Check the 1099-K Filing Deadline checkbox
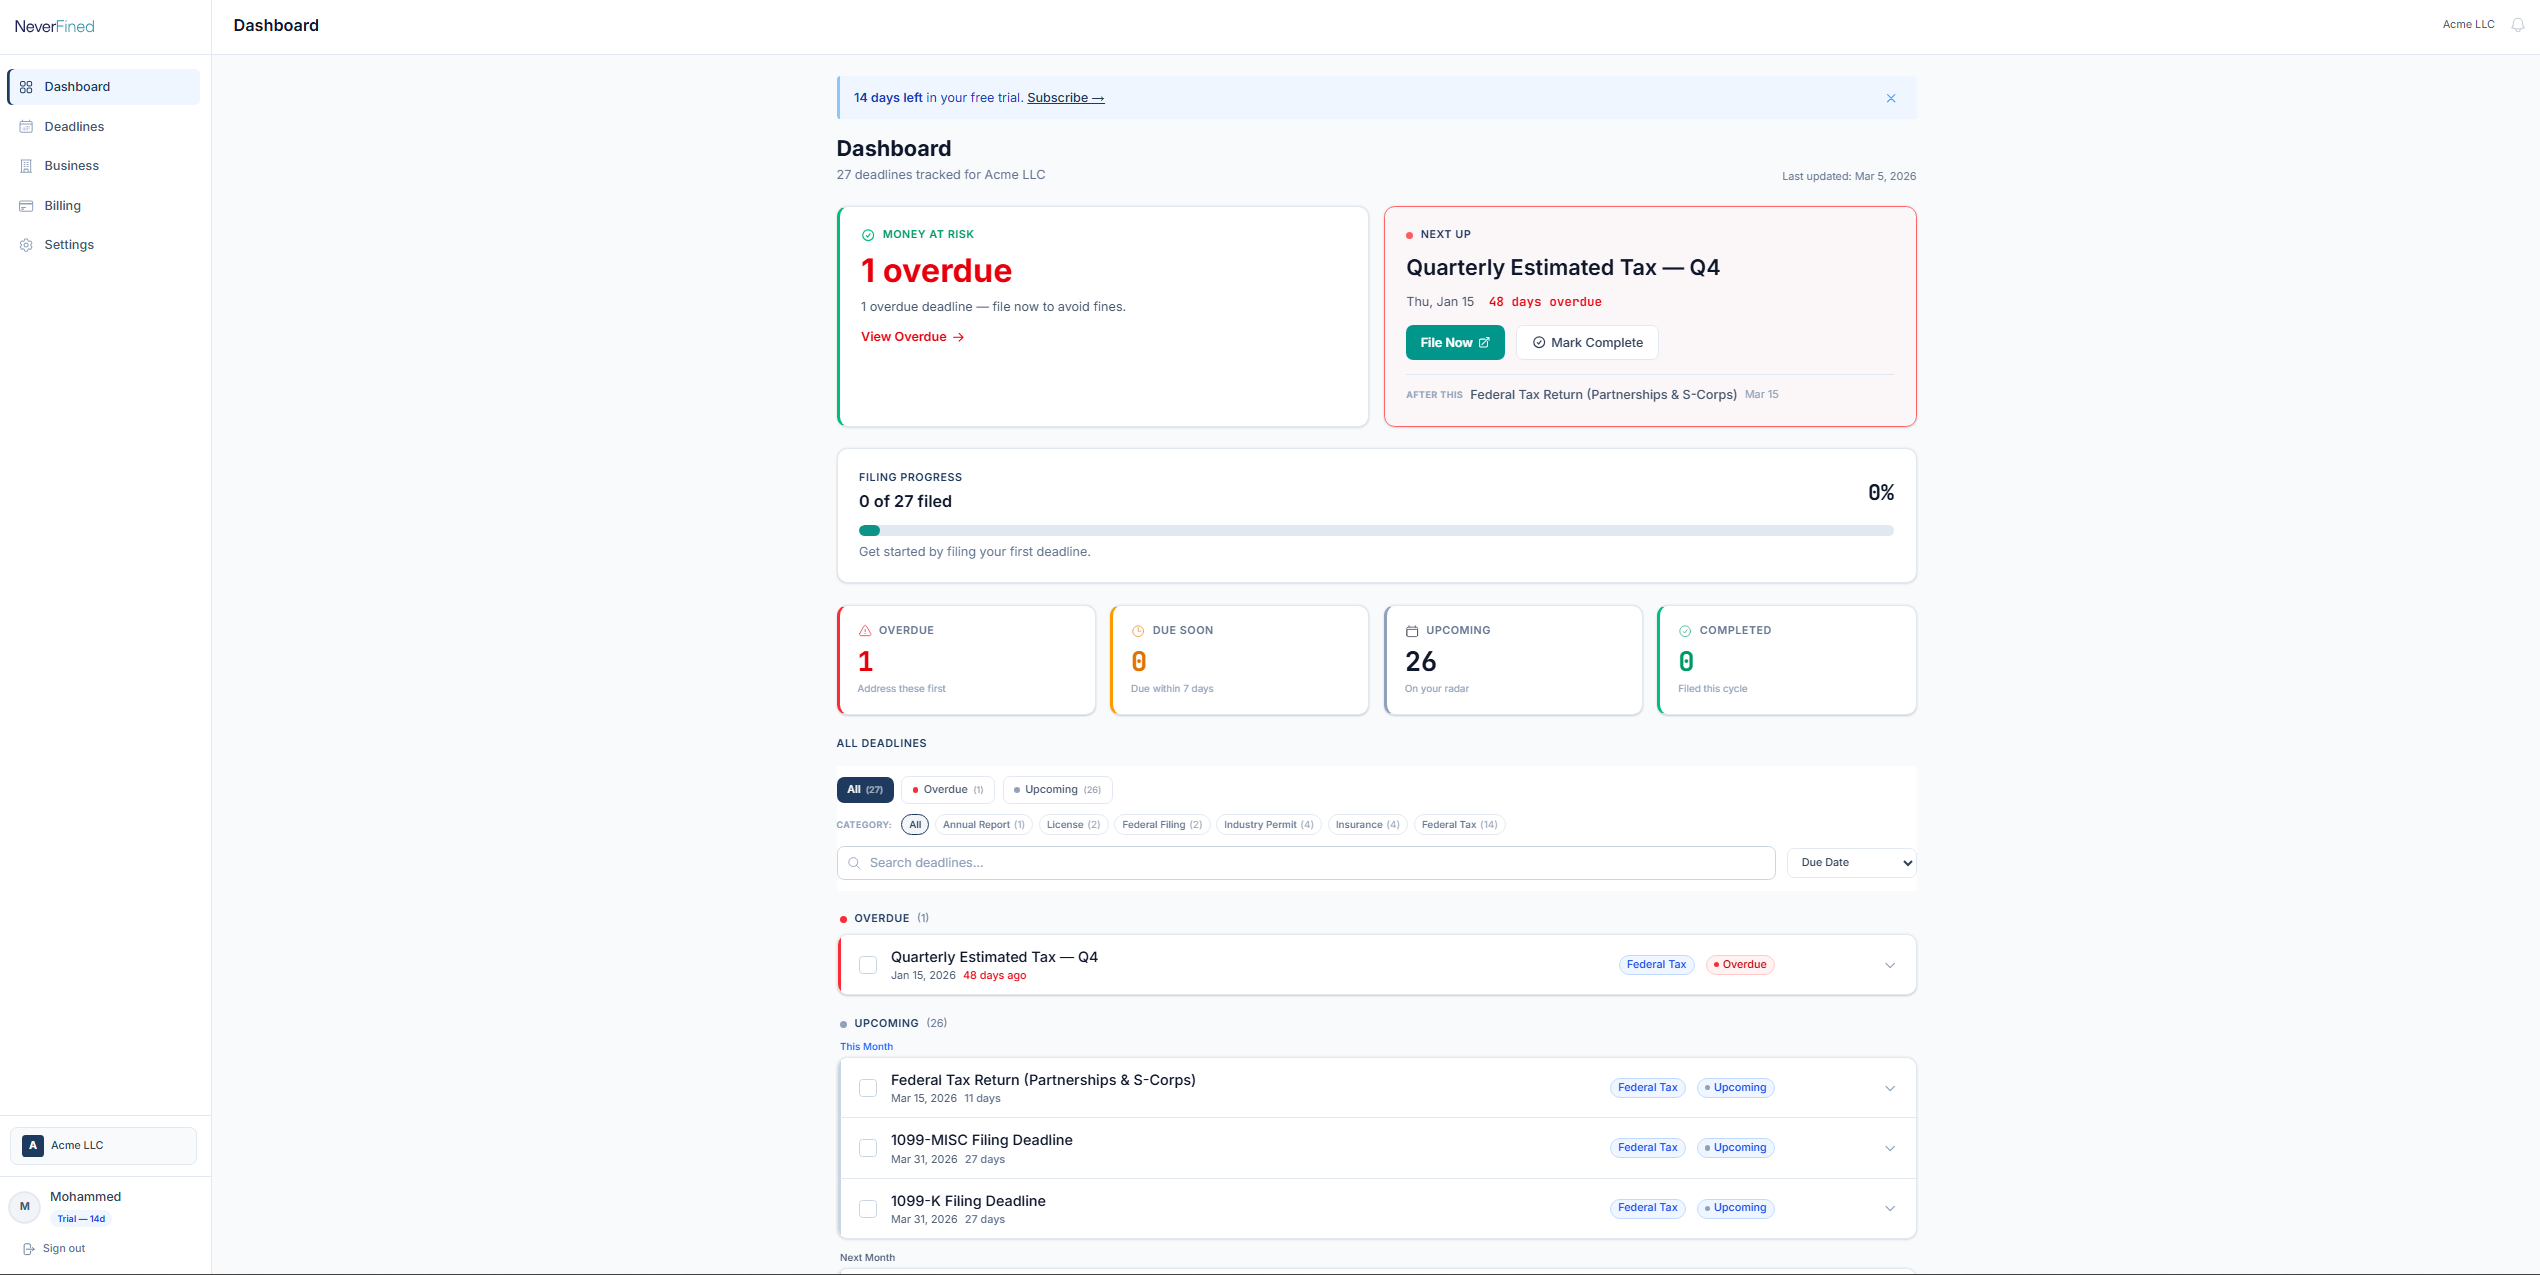2540x1275 pixels. coord(868,1209)
